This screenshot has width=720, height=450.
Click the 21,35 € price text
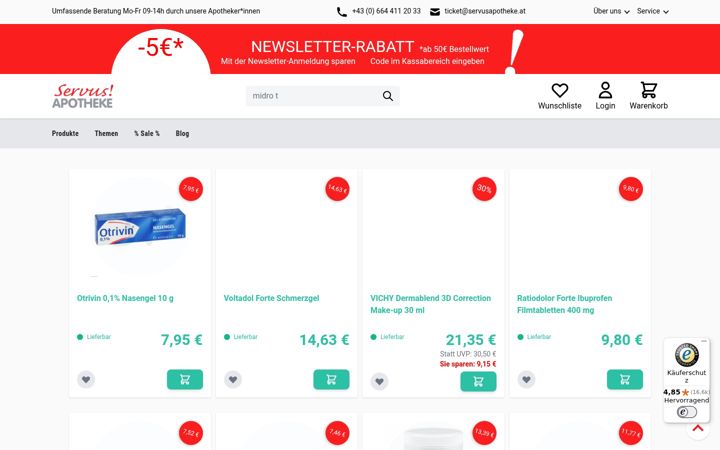point(471,340)
